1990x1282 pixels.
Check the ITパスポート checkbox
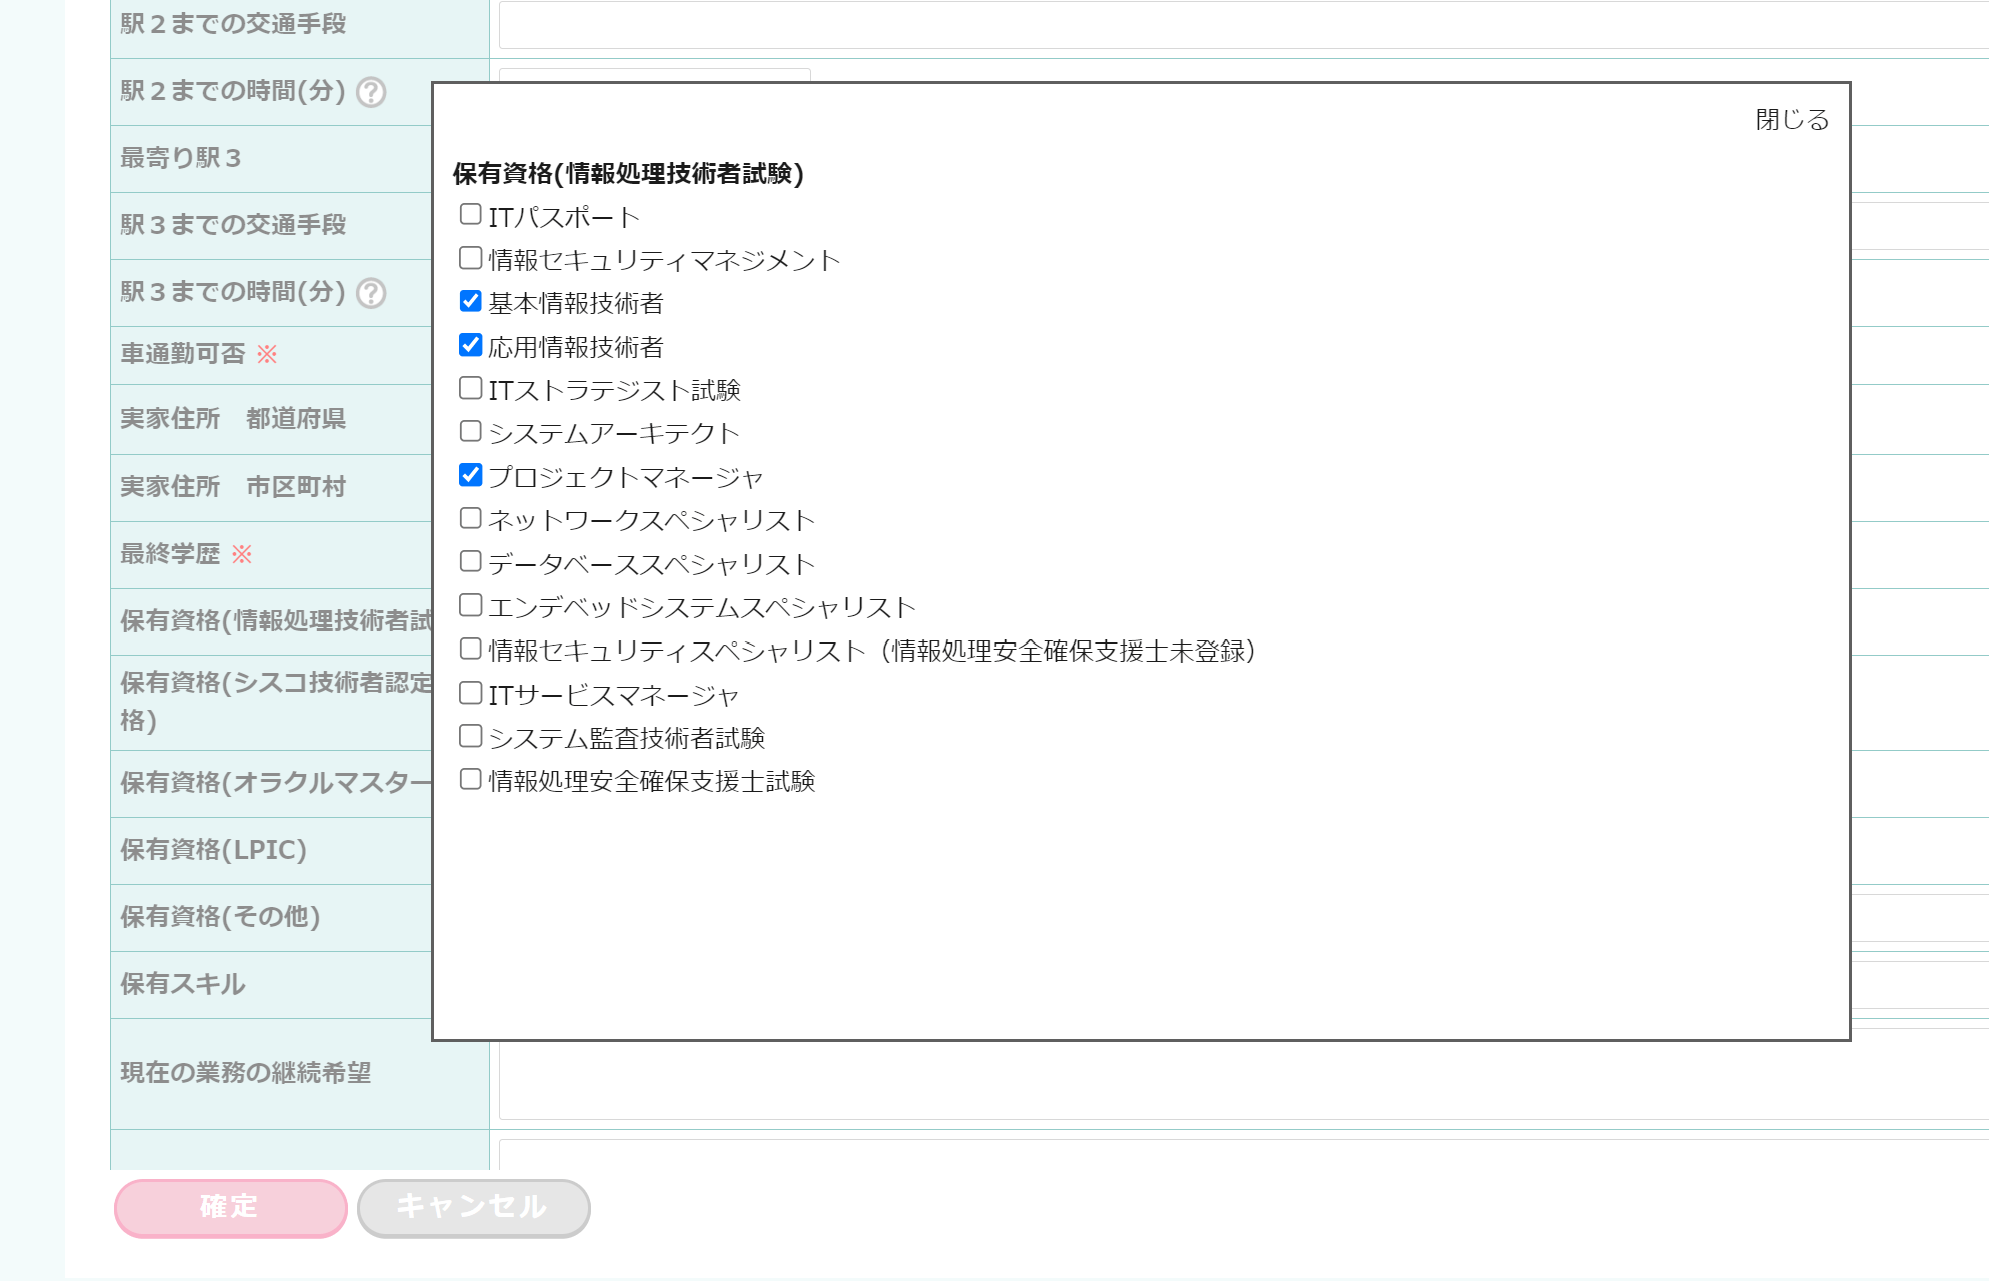click(470, 214)
